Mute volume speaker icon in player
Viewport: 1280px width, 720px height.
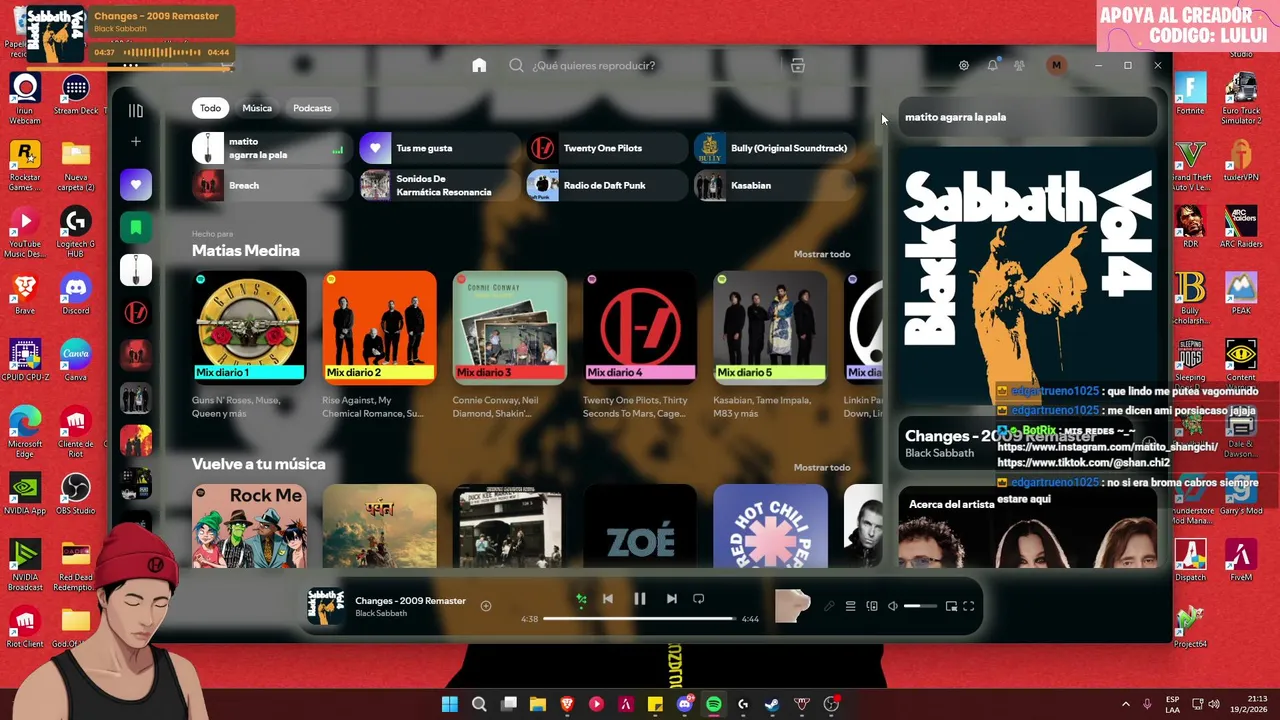point(893,606)
